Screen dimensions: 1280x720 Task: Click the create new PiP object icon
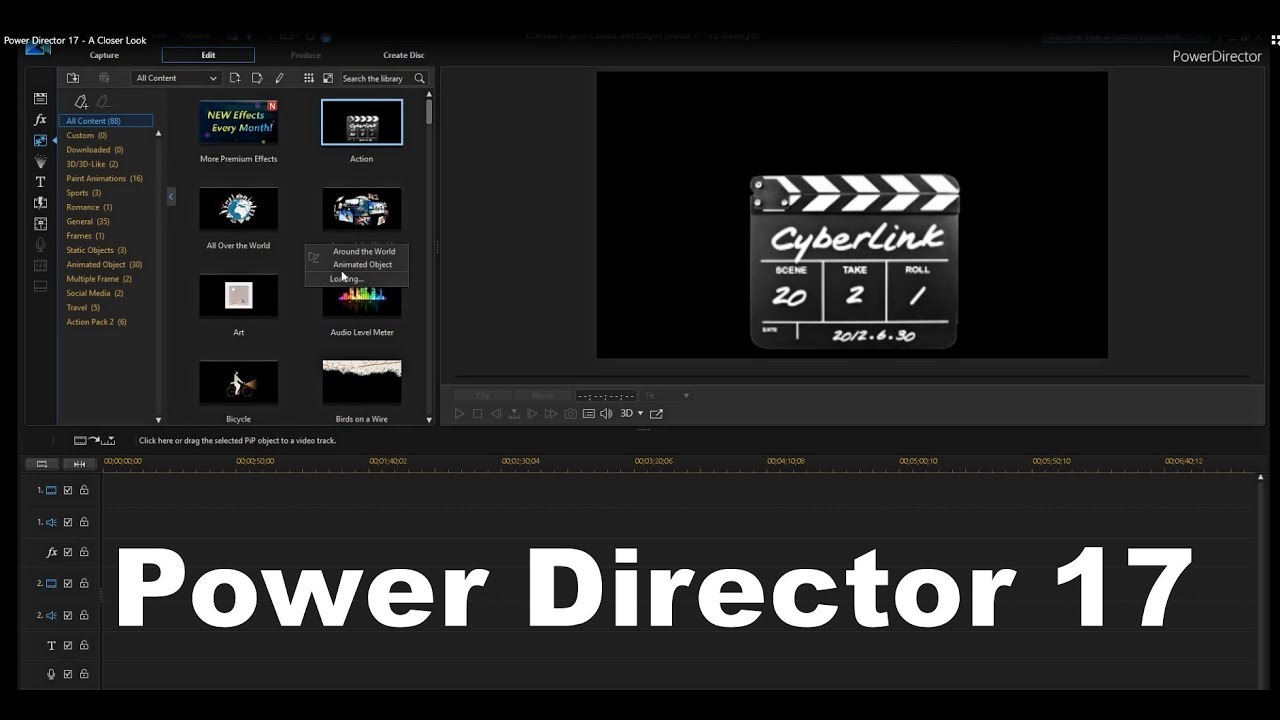click(235, 78)
